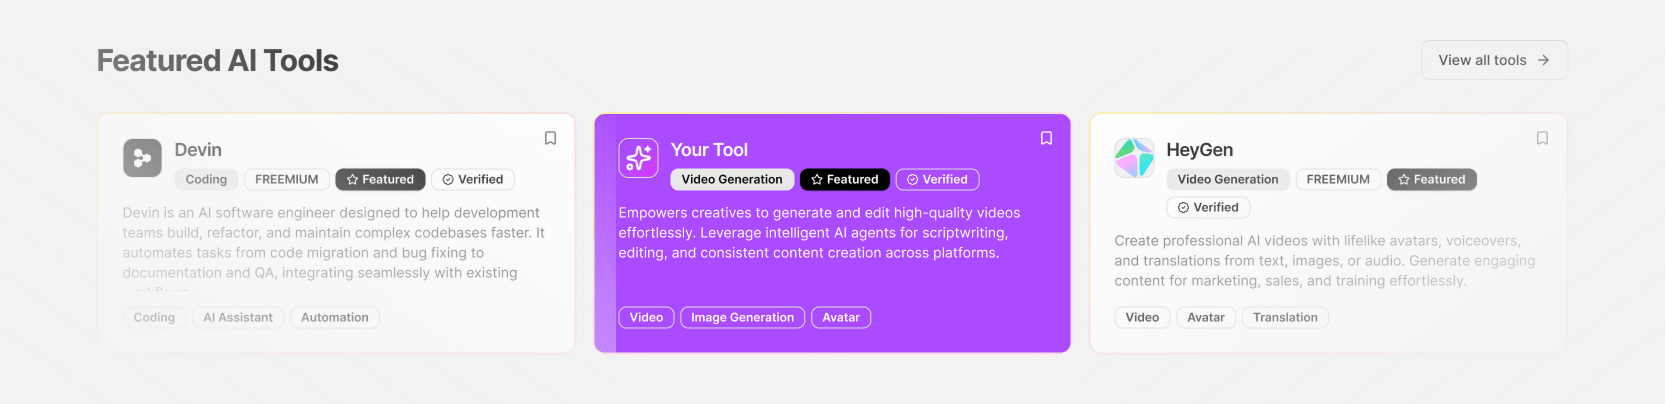Click the AI Assistant tag
This screenshot has height=404, width=1665.
(x=238, y=318)
